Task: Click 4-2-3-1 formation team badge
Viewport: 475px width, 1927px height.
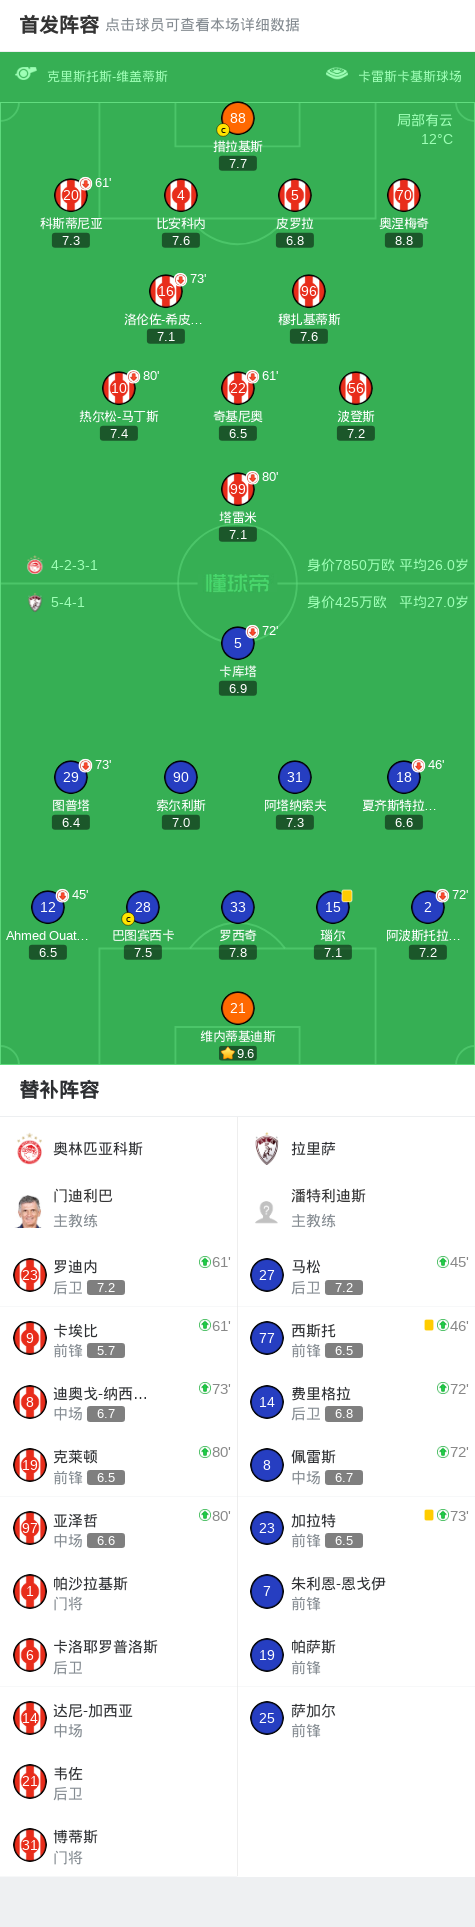Action: (x=35, y=565)
